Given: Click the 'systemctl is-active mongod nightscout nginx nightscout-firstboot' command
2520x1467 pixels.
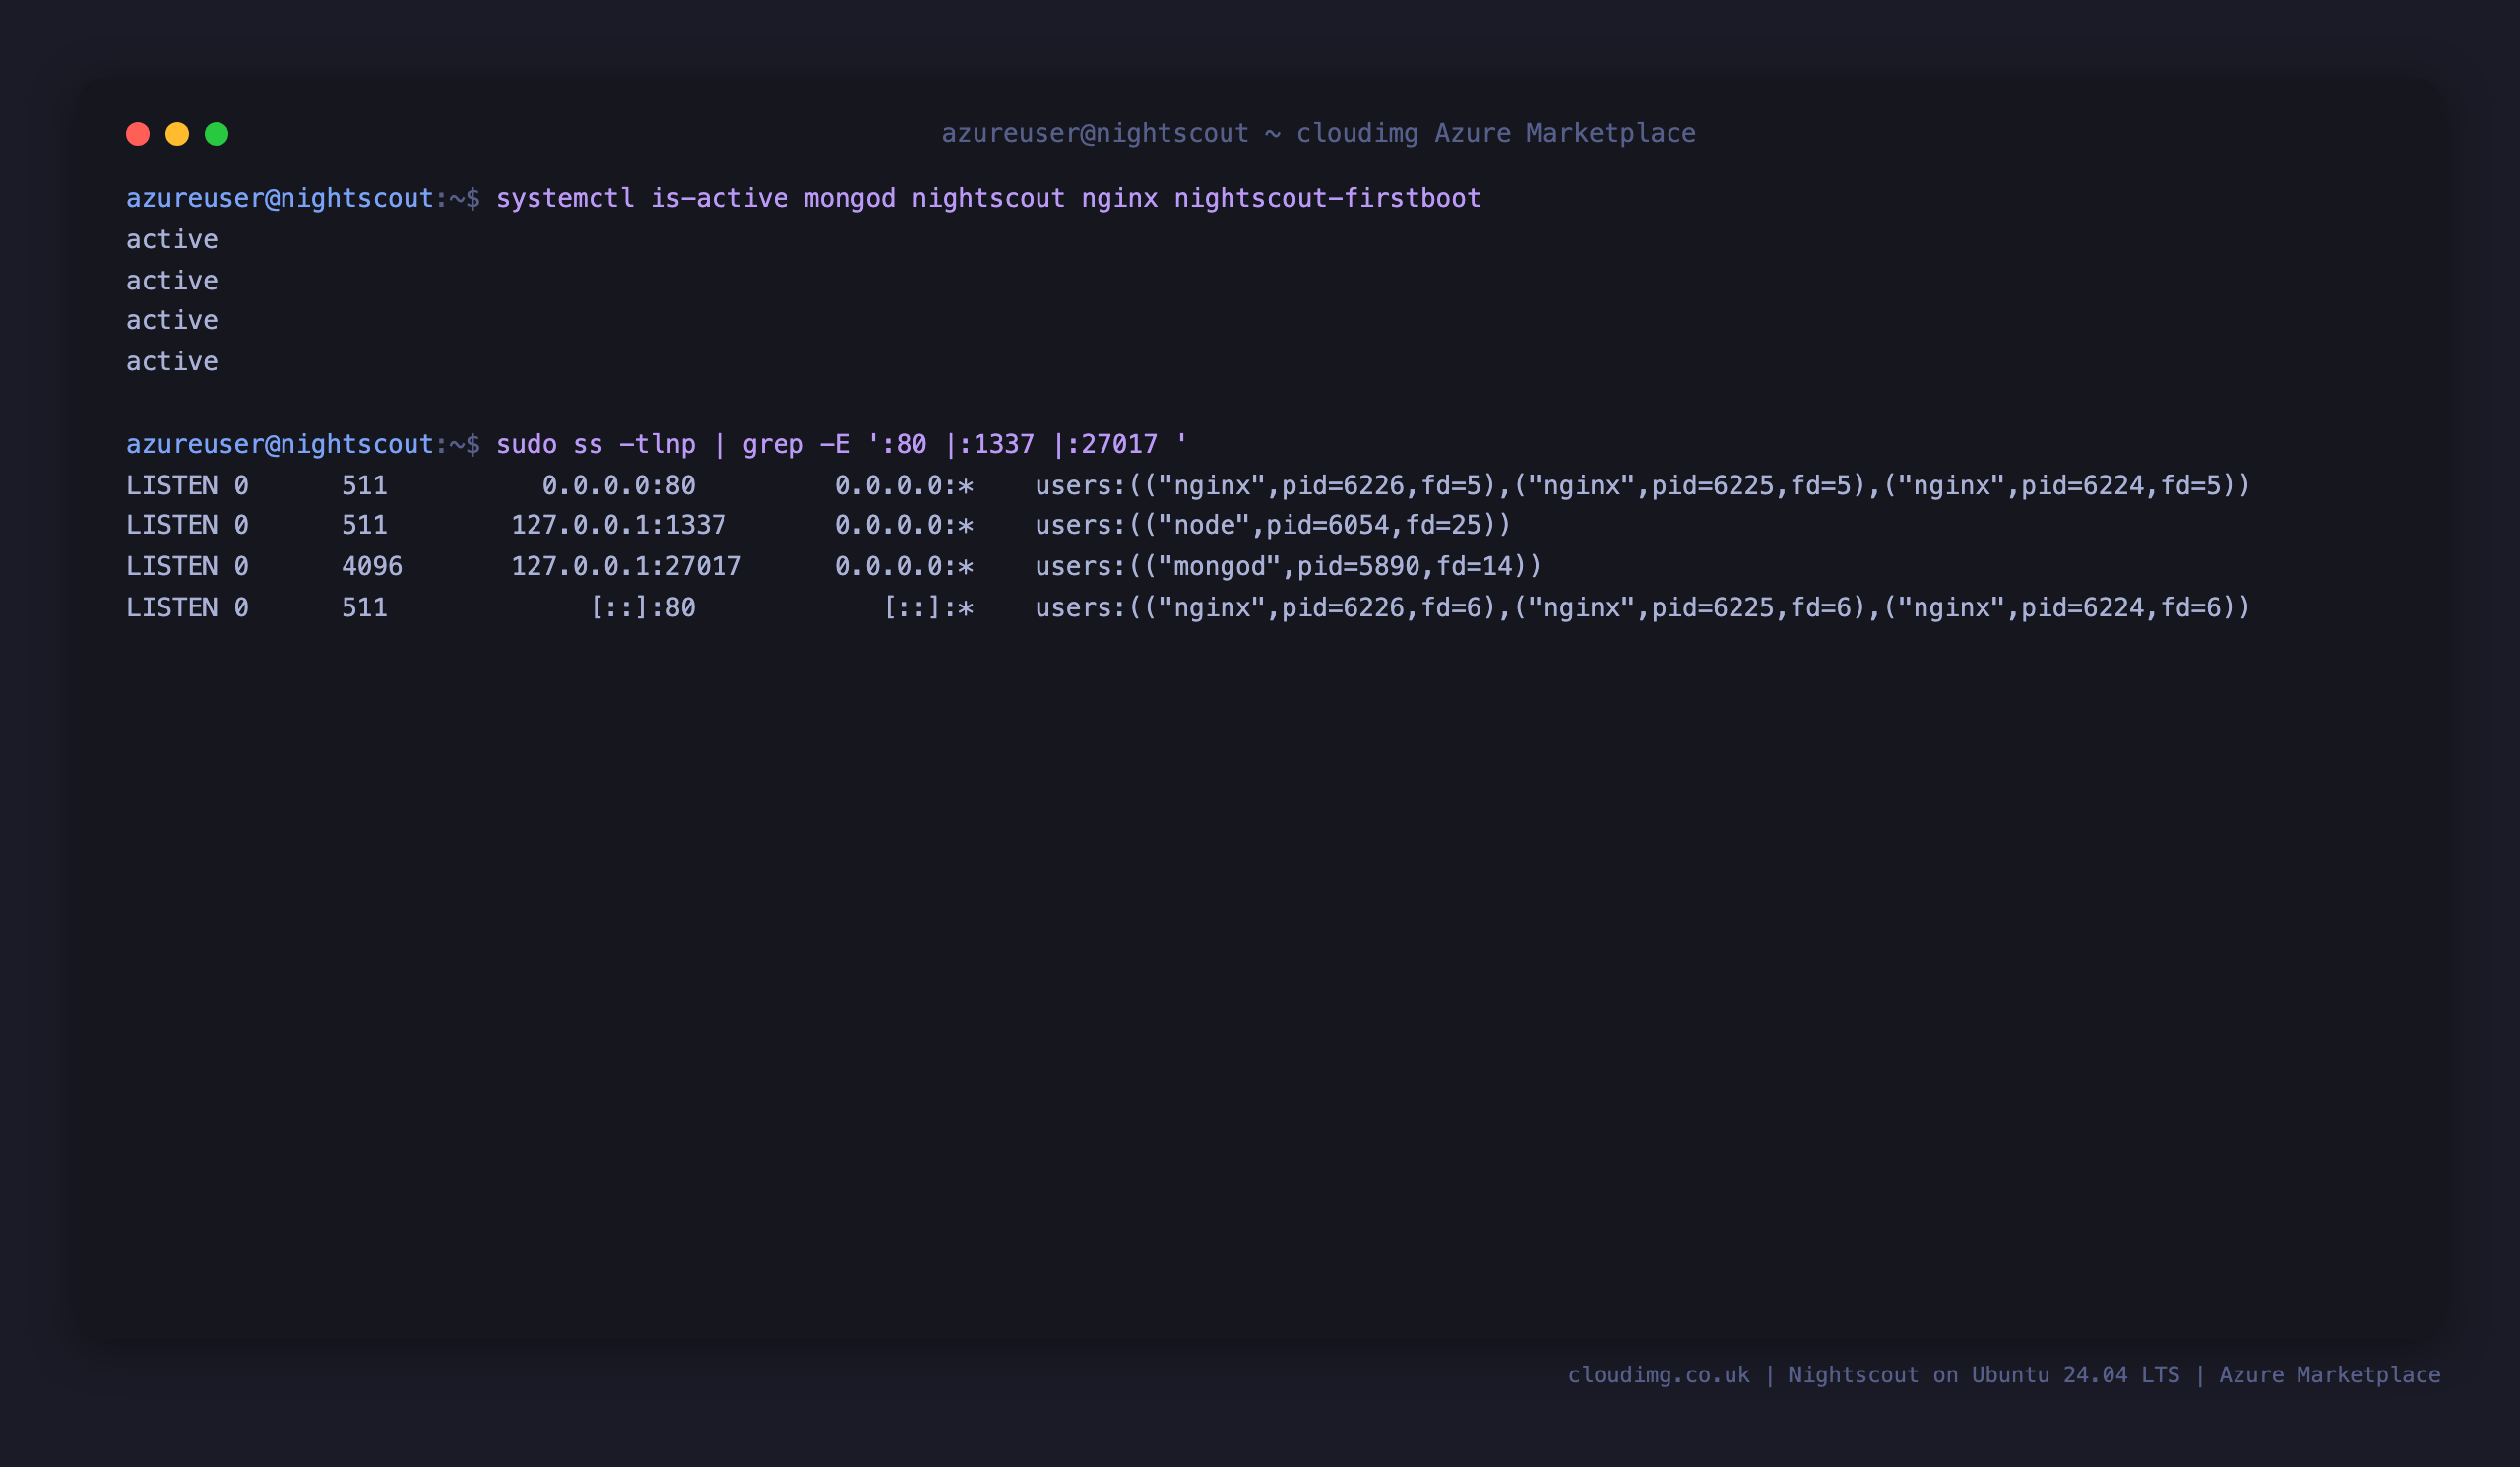Looking at the screenshot, I should coord(988,198).
